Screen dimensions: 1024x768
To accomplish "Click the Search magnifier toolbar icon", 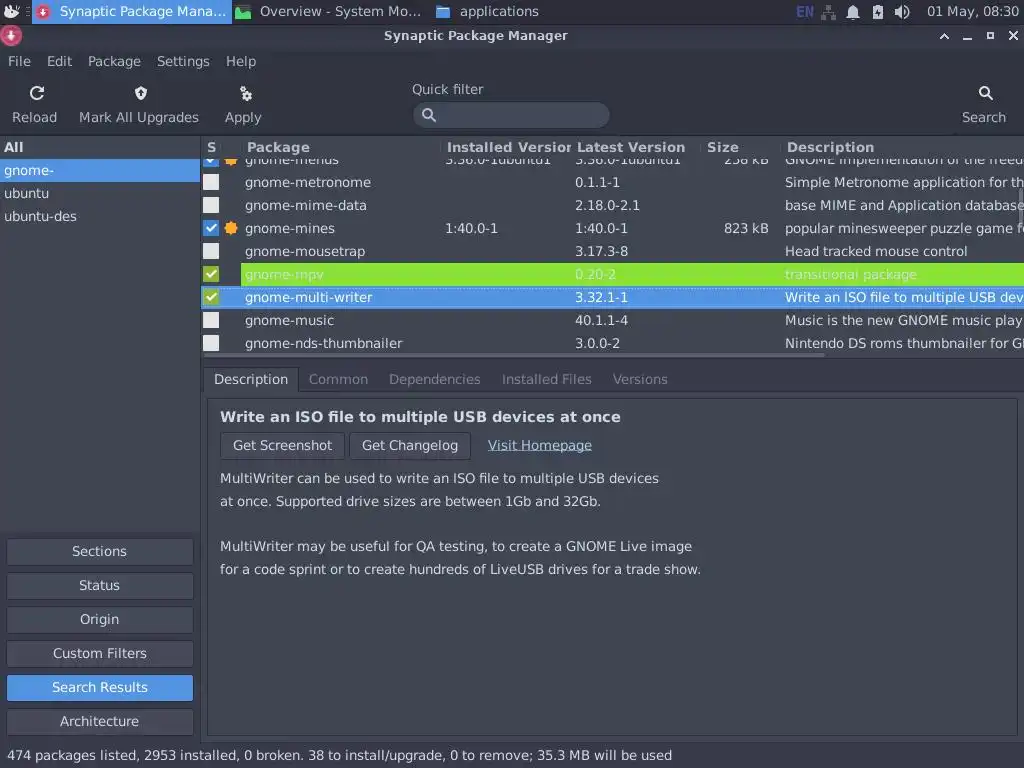I will [985, 93].
